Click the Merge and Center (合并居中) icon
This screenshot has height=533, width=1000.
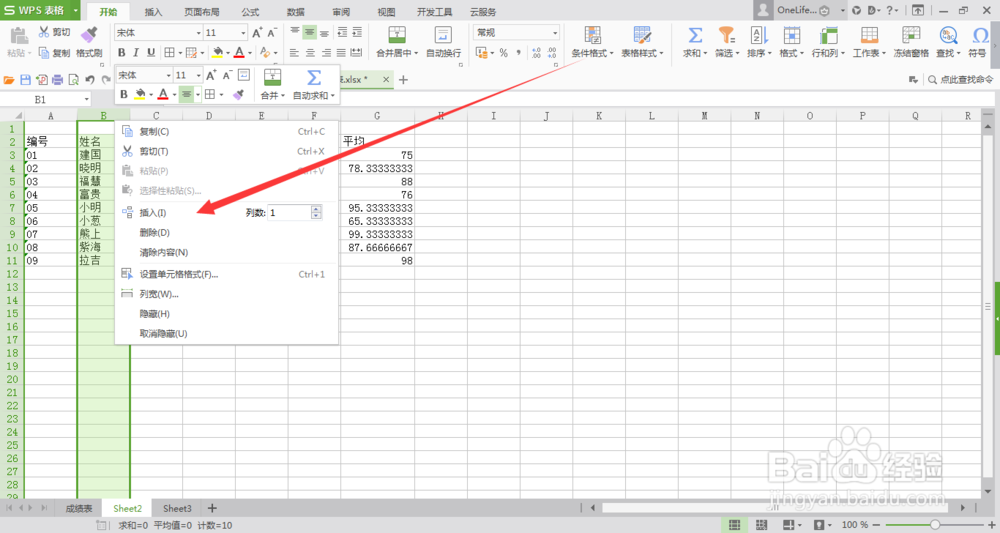pos(397,35)
